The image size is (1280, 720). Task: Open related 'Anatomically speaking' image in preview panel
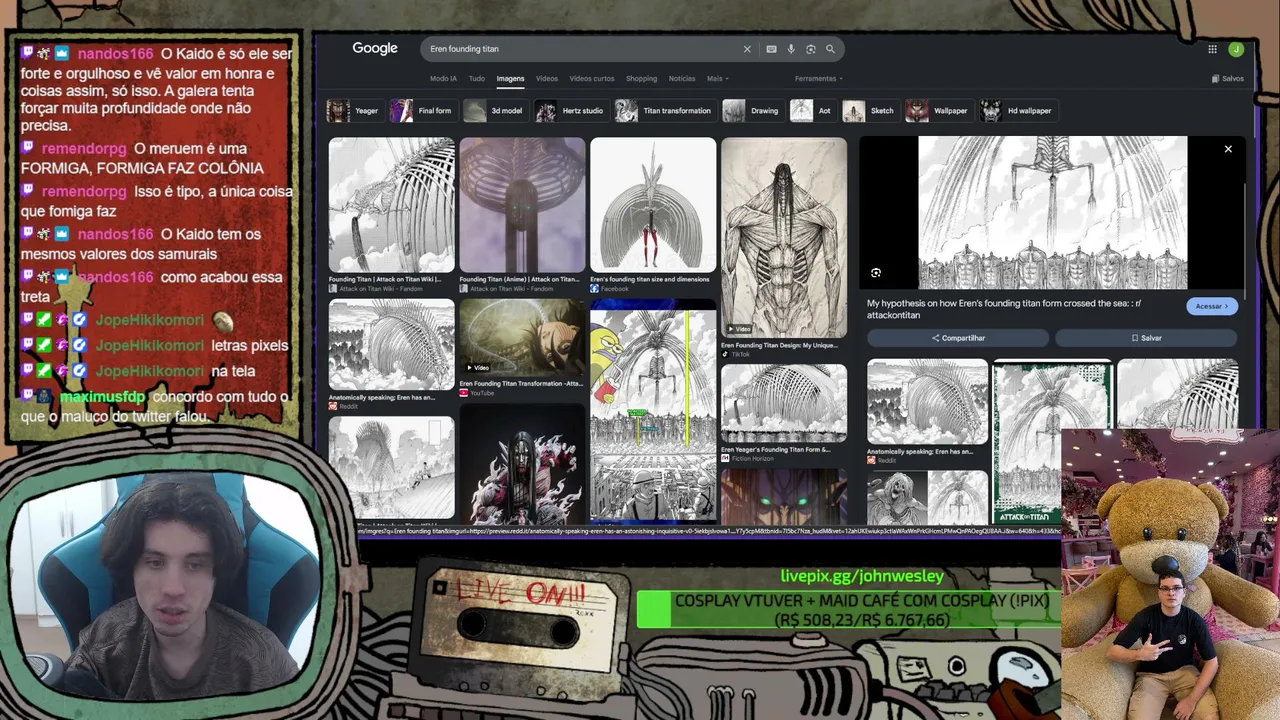pyautogui.click(x=927, y=403)
